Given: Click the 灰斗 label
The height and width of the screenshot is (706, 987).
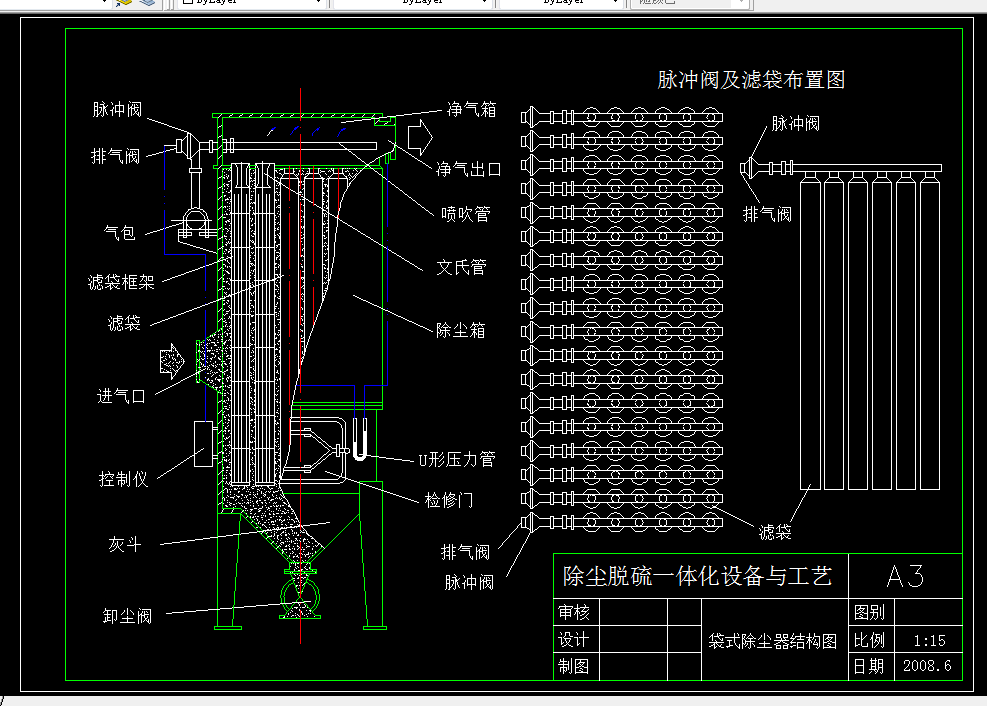Looking at the screenshot, I should [125, 544].
